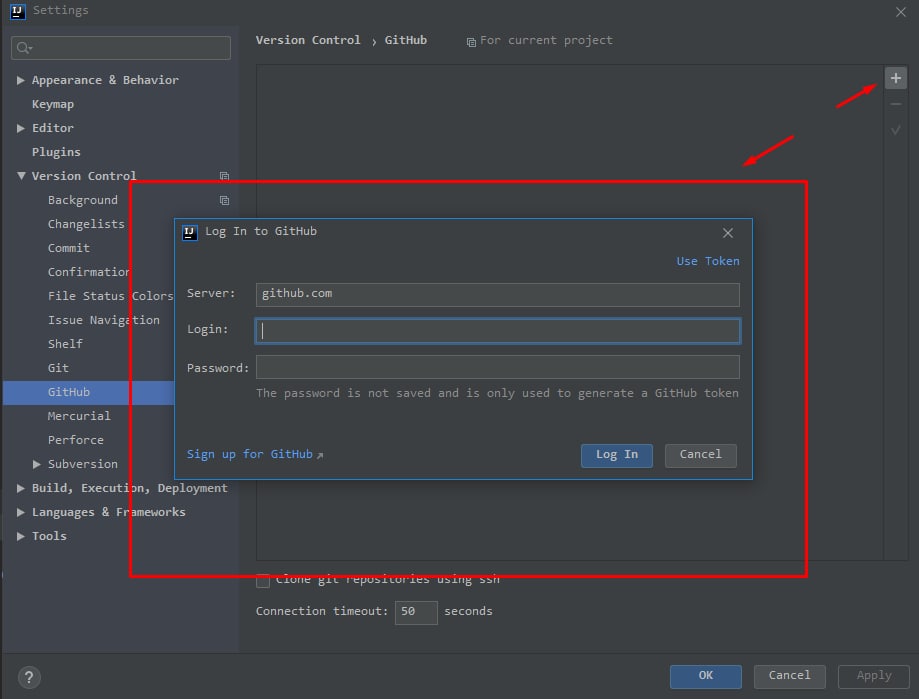Select Git settings item
Viewport: 919px width, 699px height.
[x=58, y=368]
